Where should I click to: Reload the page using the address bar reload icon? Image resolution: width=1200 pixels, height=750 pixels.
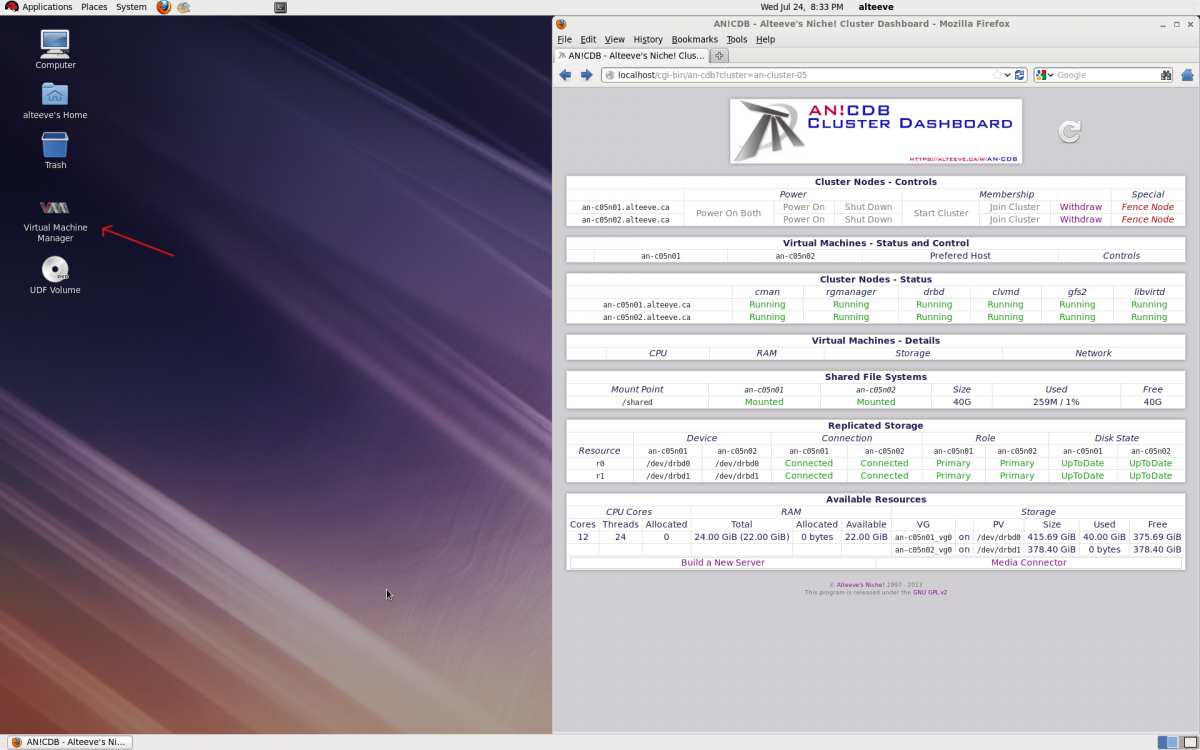click(1020, 75)
